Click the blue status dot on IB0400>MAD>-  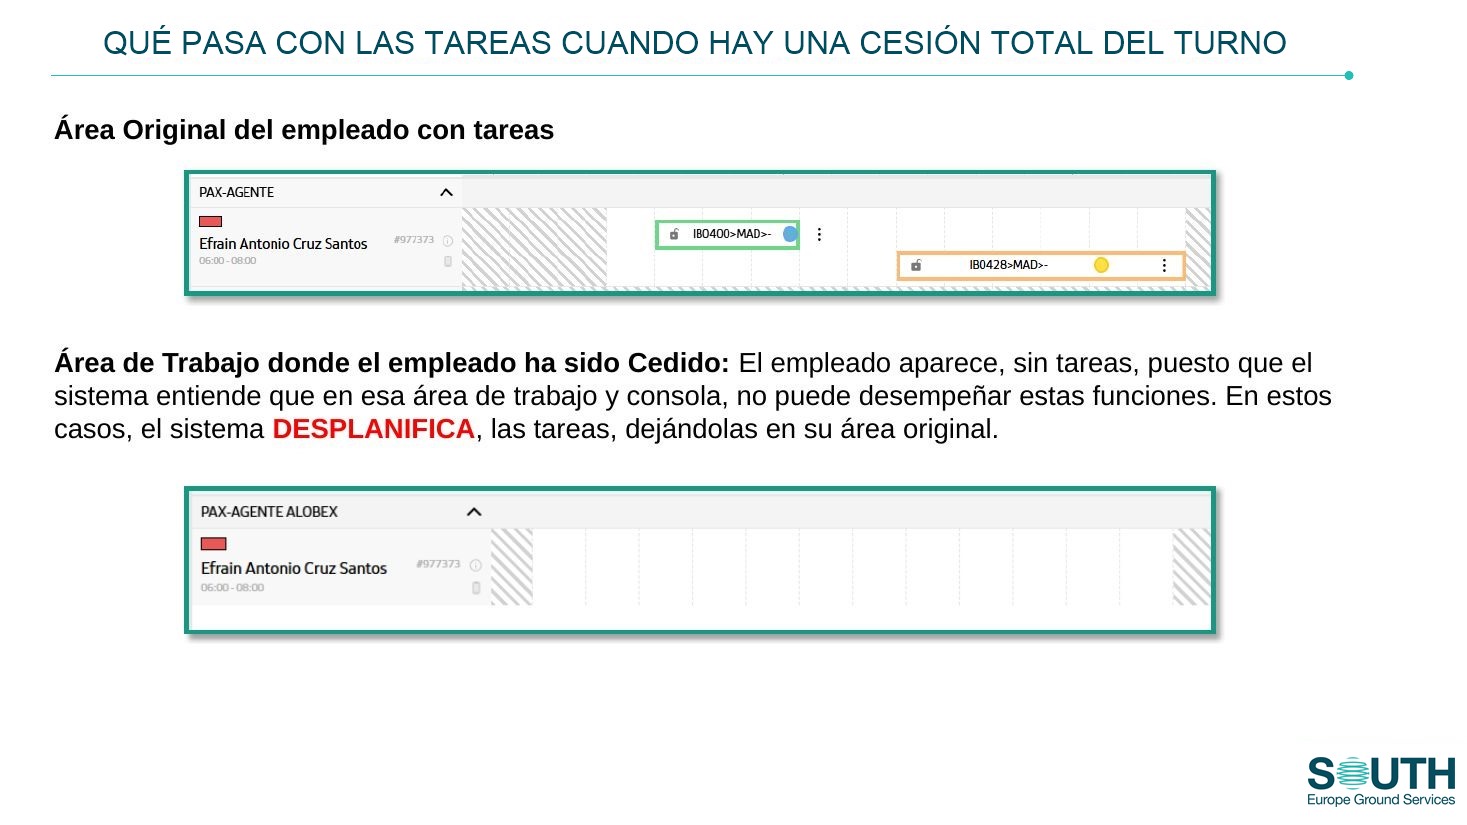pyautogui.click(x=790, y=234)
